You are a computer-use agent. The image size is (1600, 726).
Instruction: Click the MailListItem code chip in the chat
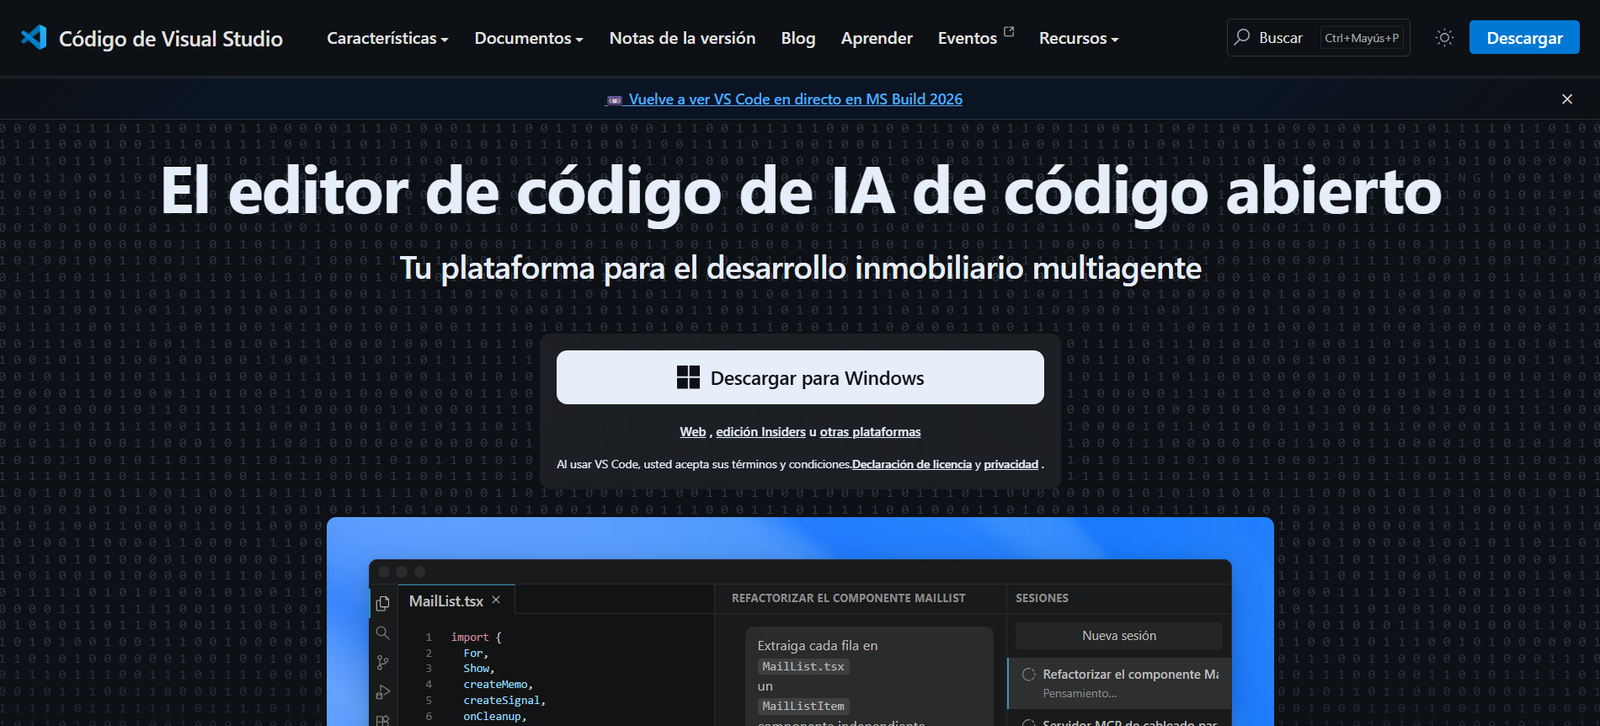803,706
